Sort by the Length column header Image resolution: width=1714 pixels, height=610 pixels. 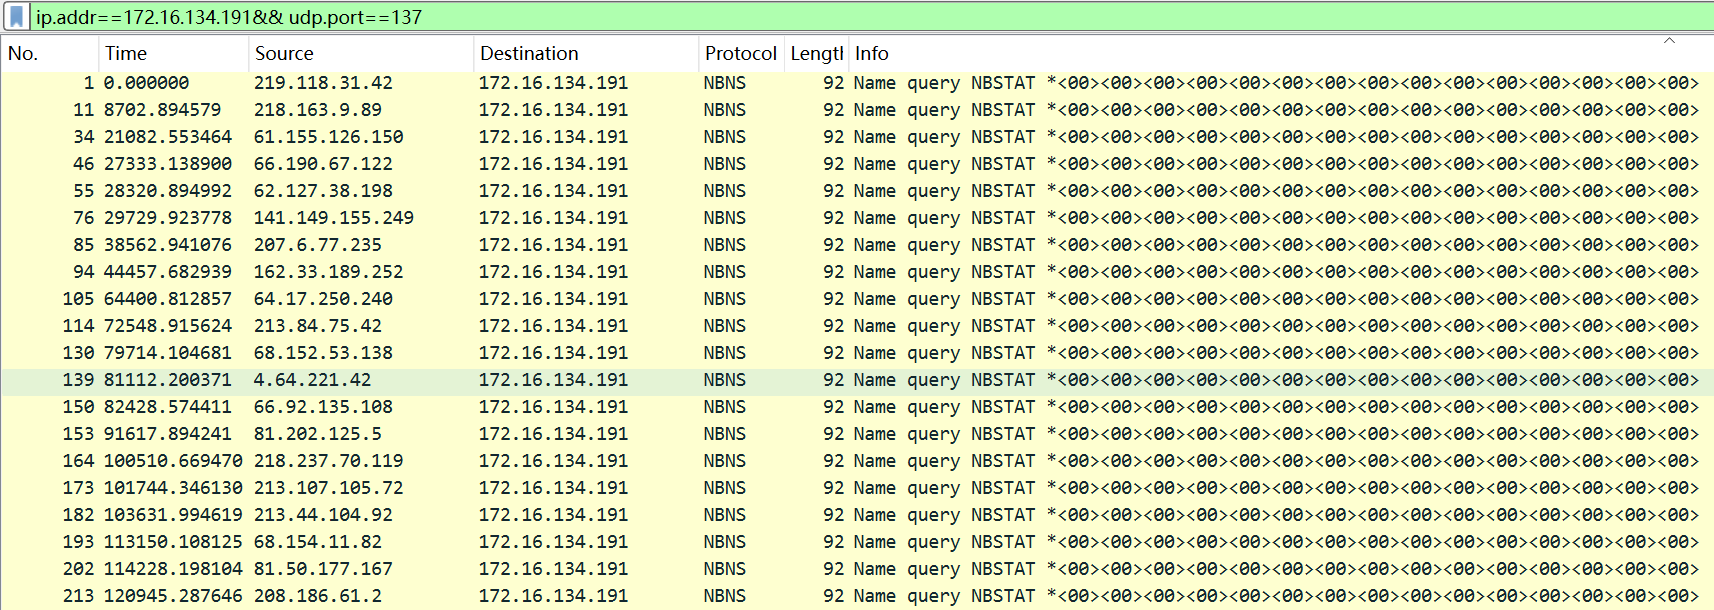tap(817, 54)
